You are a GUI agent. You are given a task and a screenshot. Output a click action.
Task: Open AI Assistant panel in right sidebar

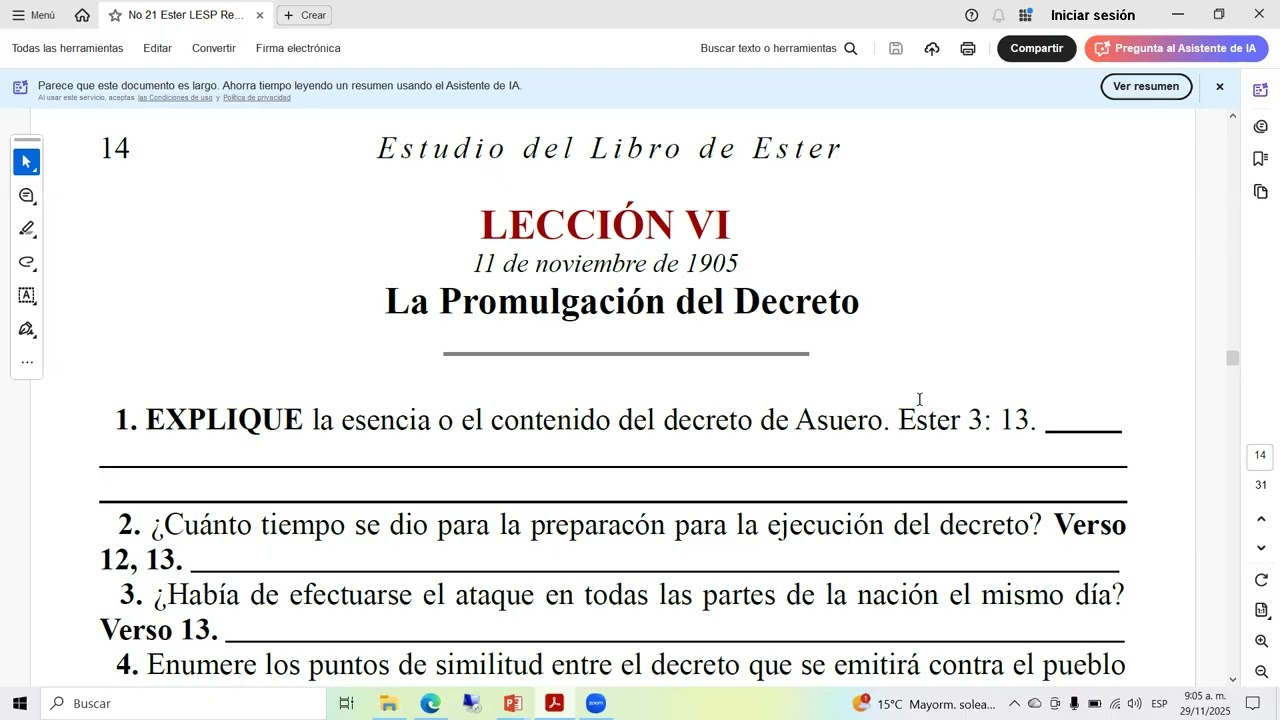point(1261,90)
